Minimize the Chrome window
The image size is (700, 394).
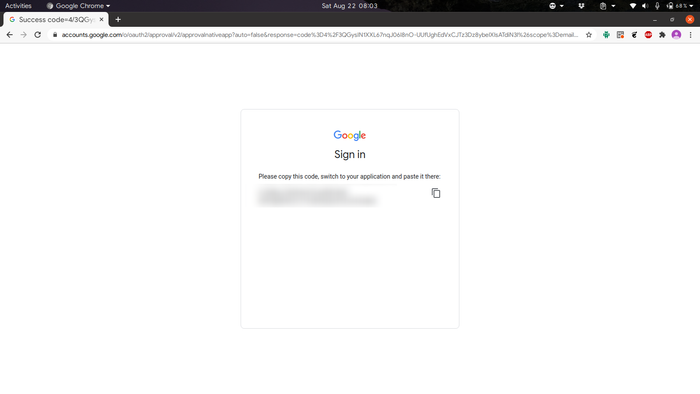coord(655,20)
